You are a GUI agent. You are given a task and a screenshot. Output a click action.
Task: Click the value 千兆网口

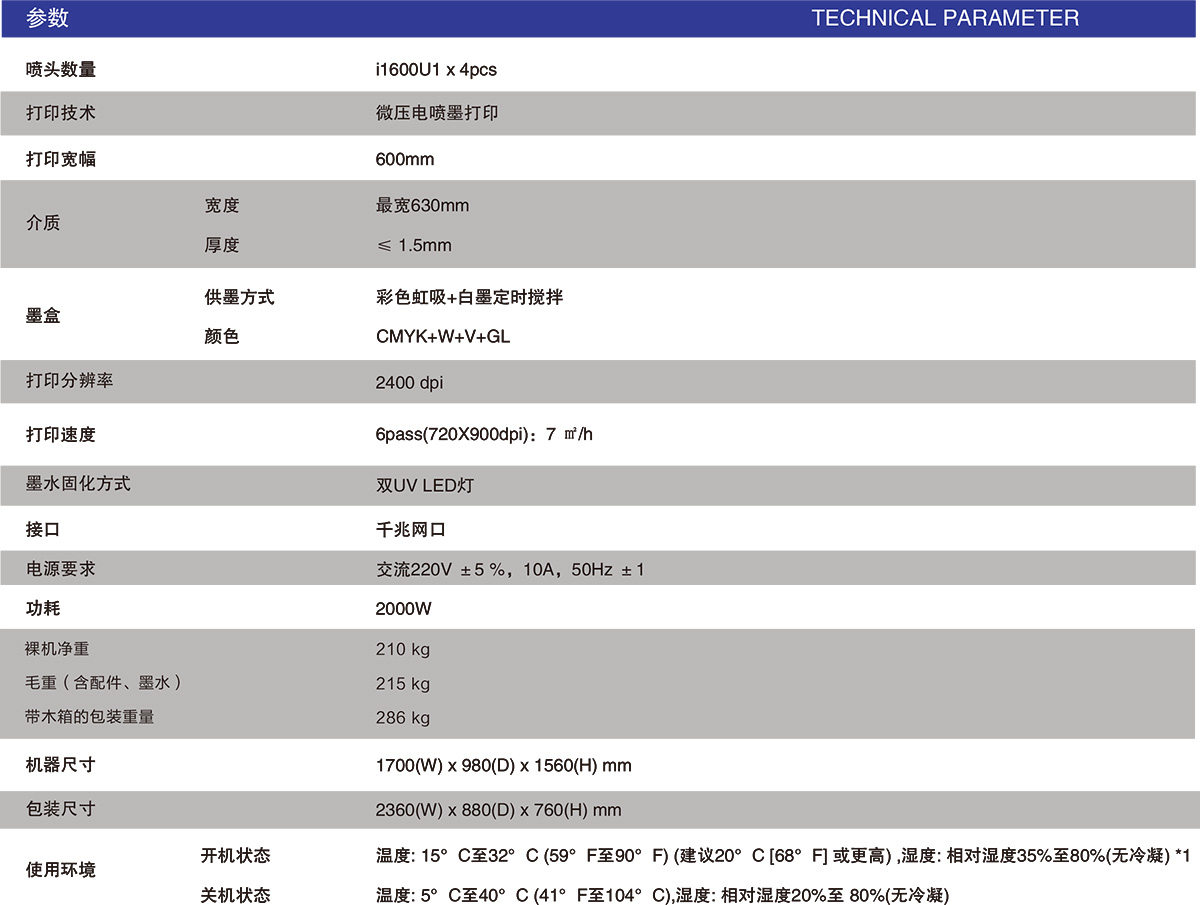pos(410,530)
